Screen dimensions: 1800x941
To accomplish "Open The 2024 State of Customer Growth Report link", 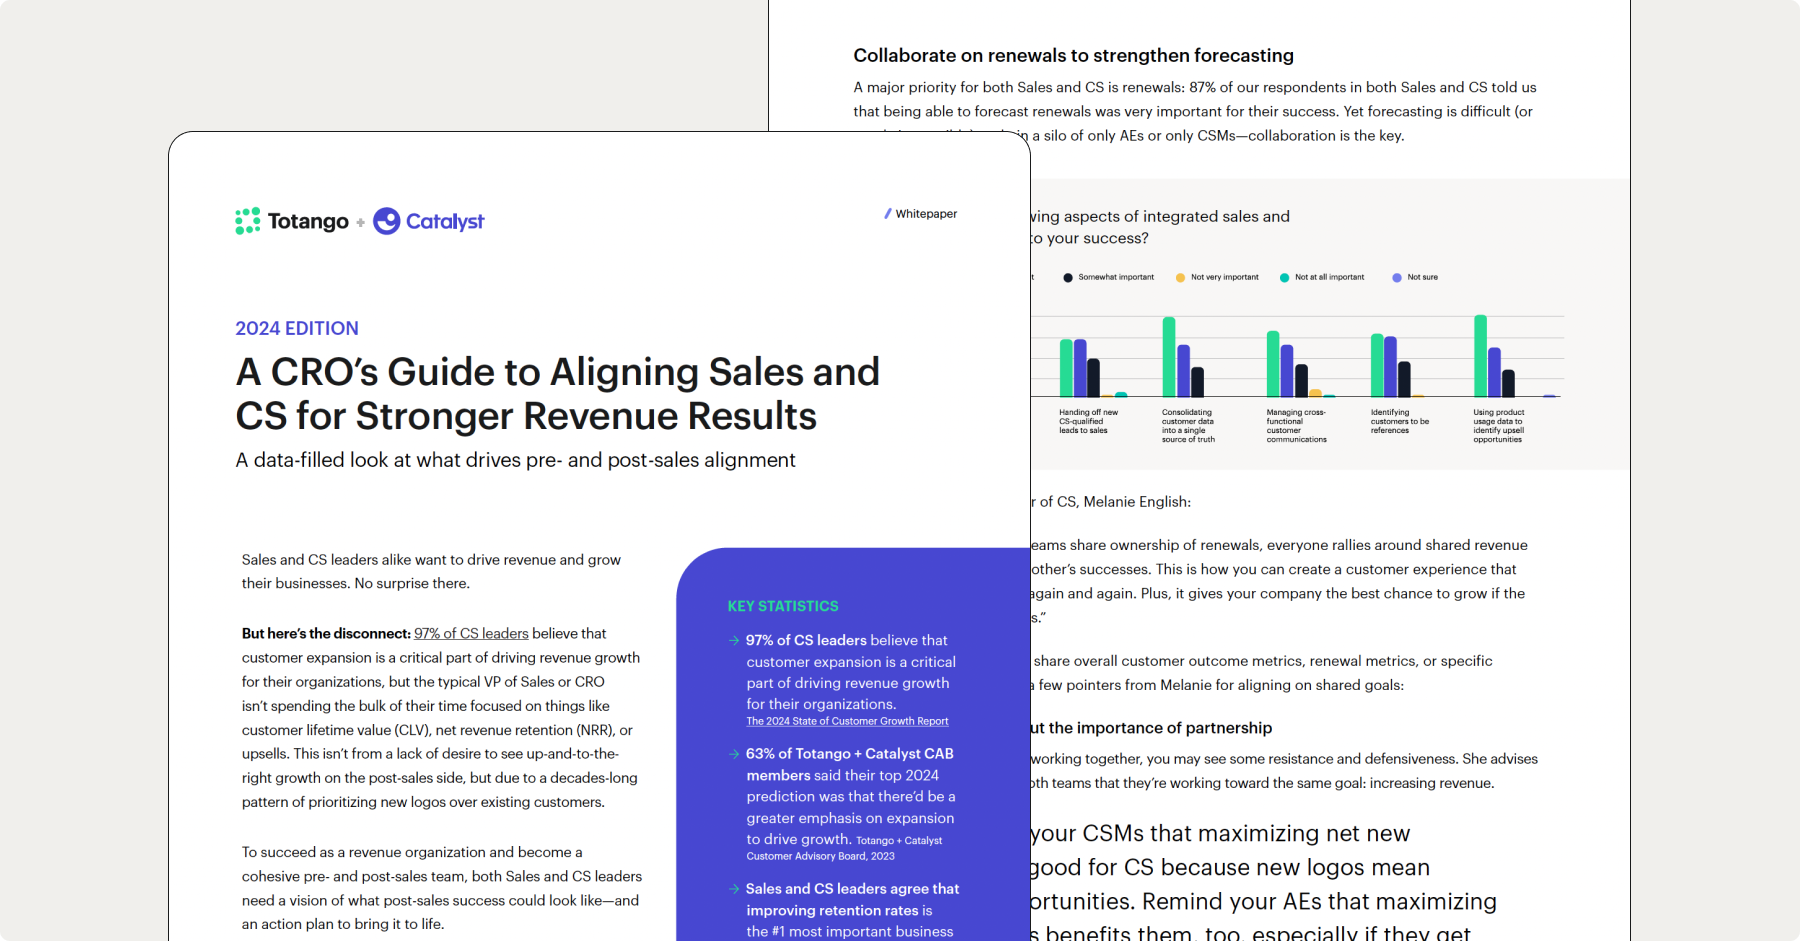I will point(847,721).
